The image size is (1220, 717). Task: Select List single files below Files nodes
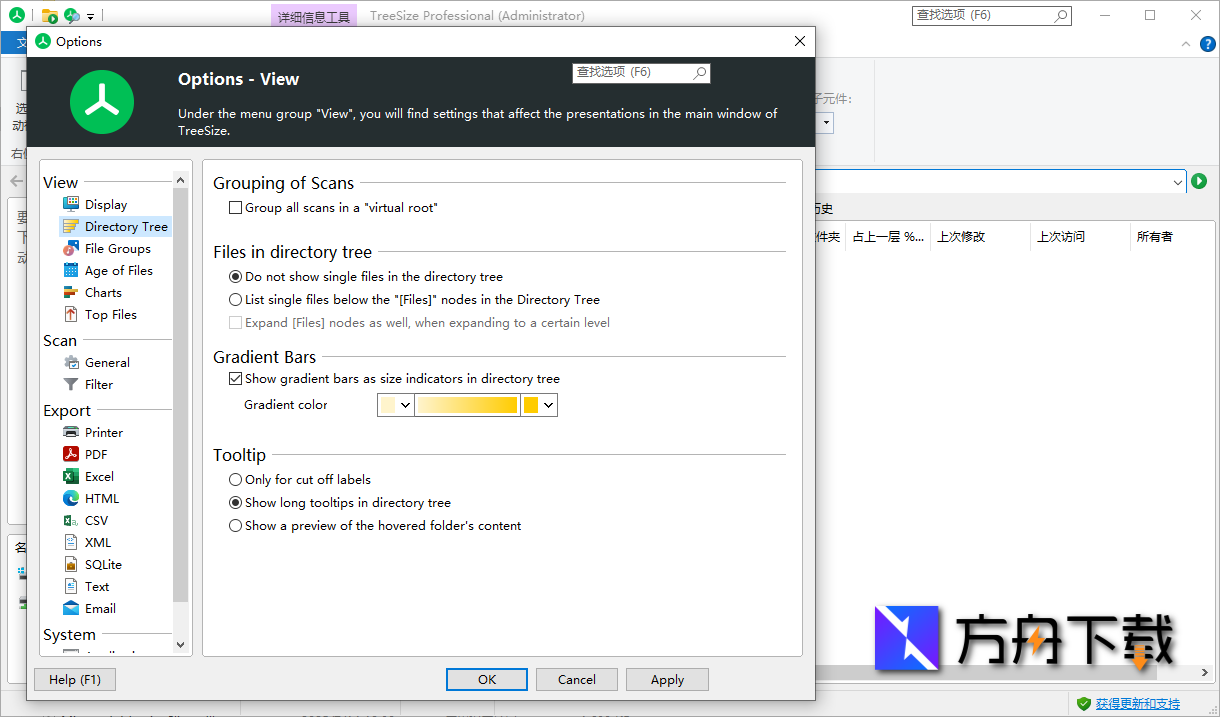pos(236,299)
